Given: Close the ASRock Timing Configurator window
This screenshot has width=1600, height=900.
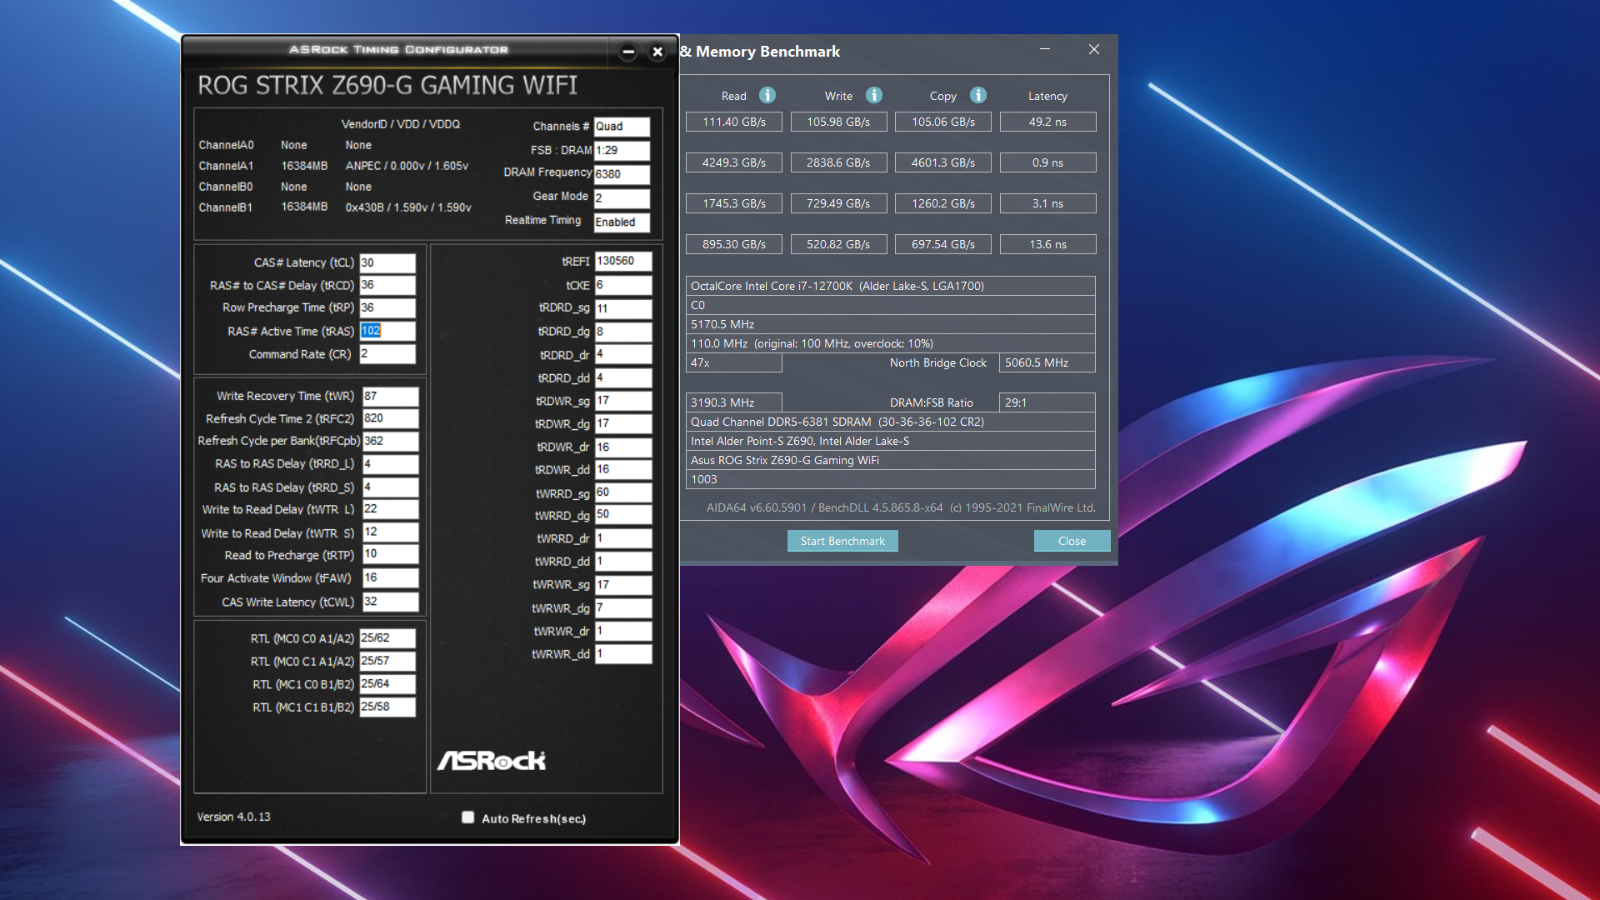Looking at the screenshot, I should click(657, 52).
